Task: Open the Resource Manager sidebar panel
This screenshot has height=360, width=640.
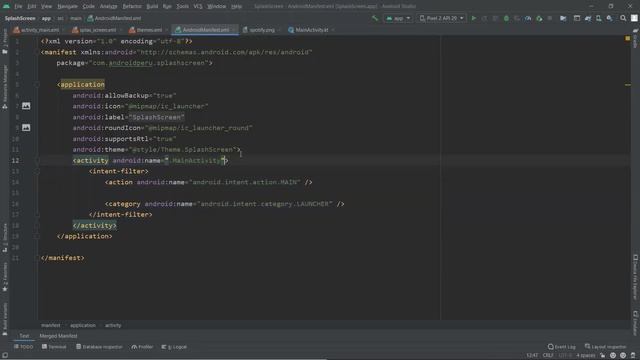Action: [x=5, y=87]
